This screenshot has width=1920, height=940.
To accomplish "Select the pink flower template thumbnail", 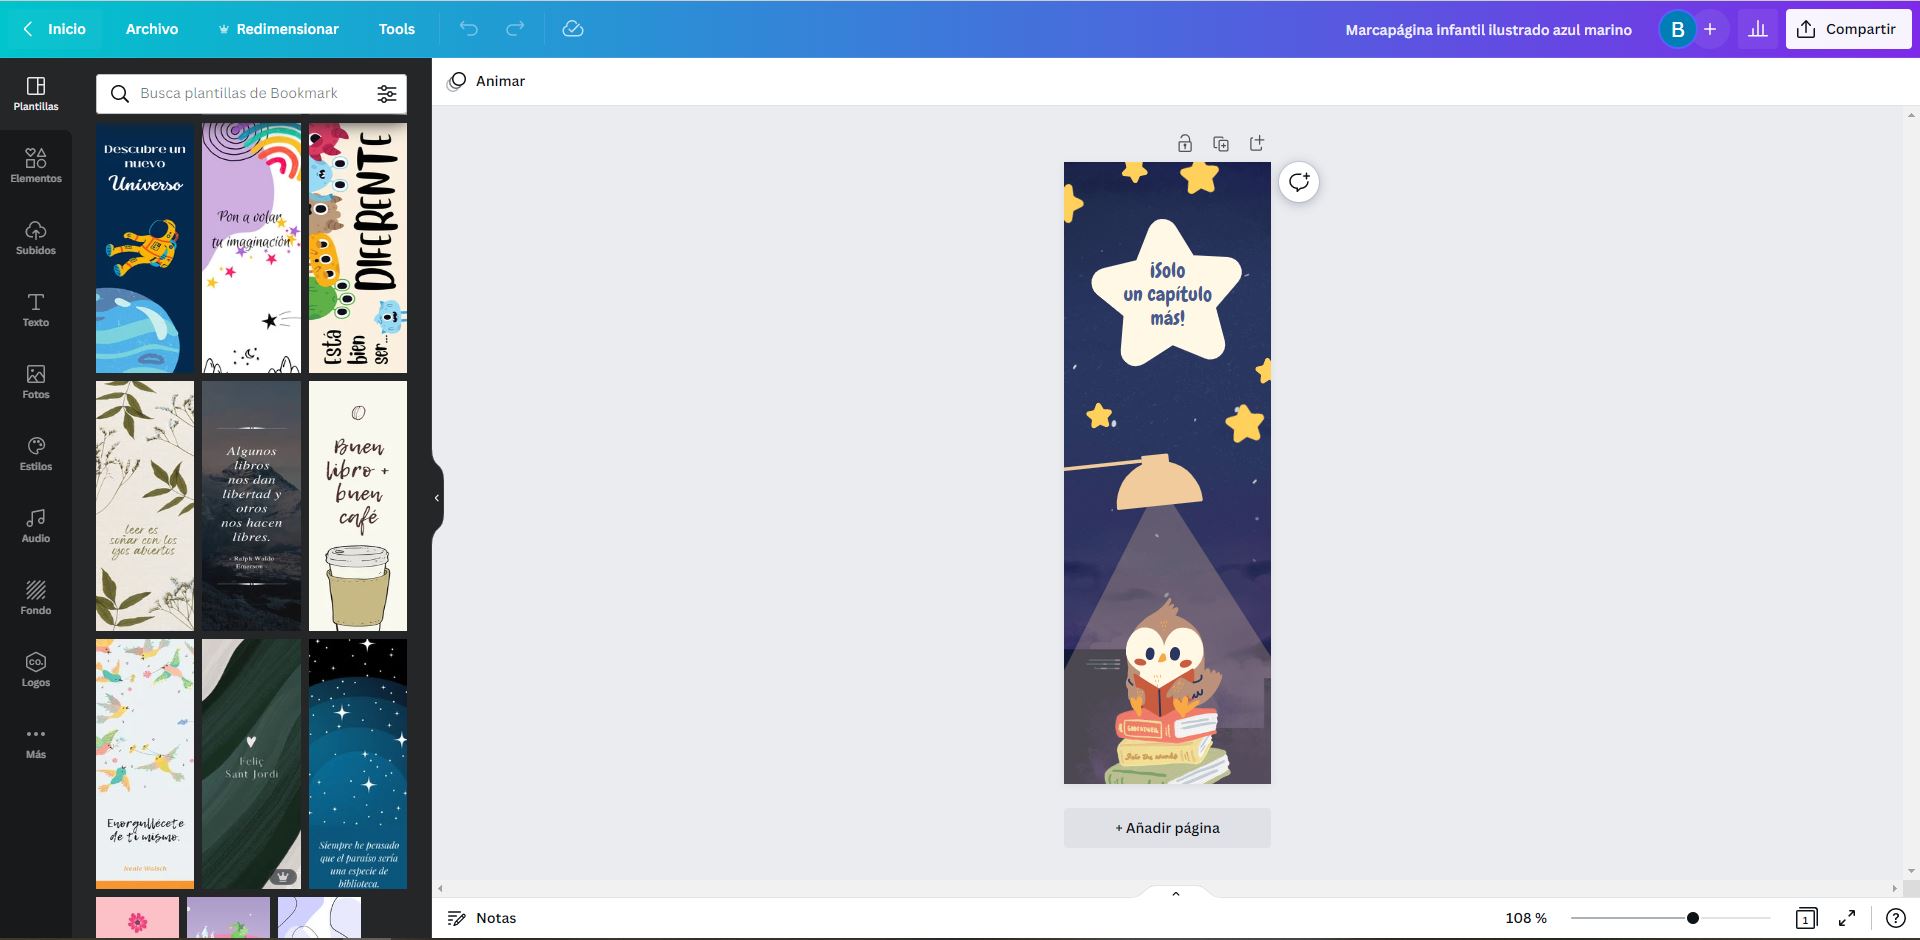I will coord(137,918).
